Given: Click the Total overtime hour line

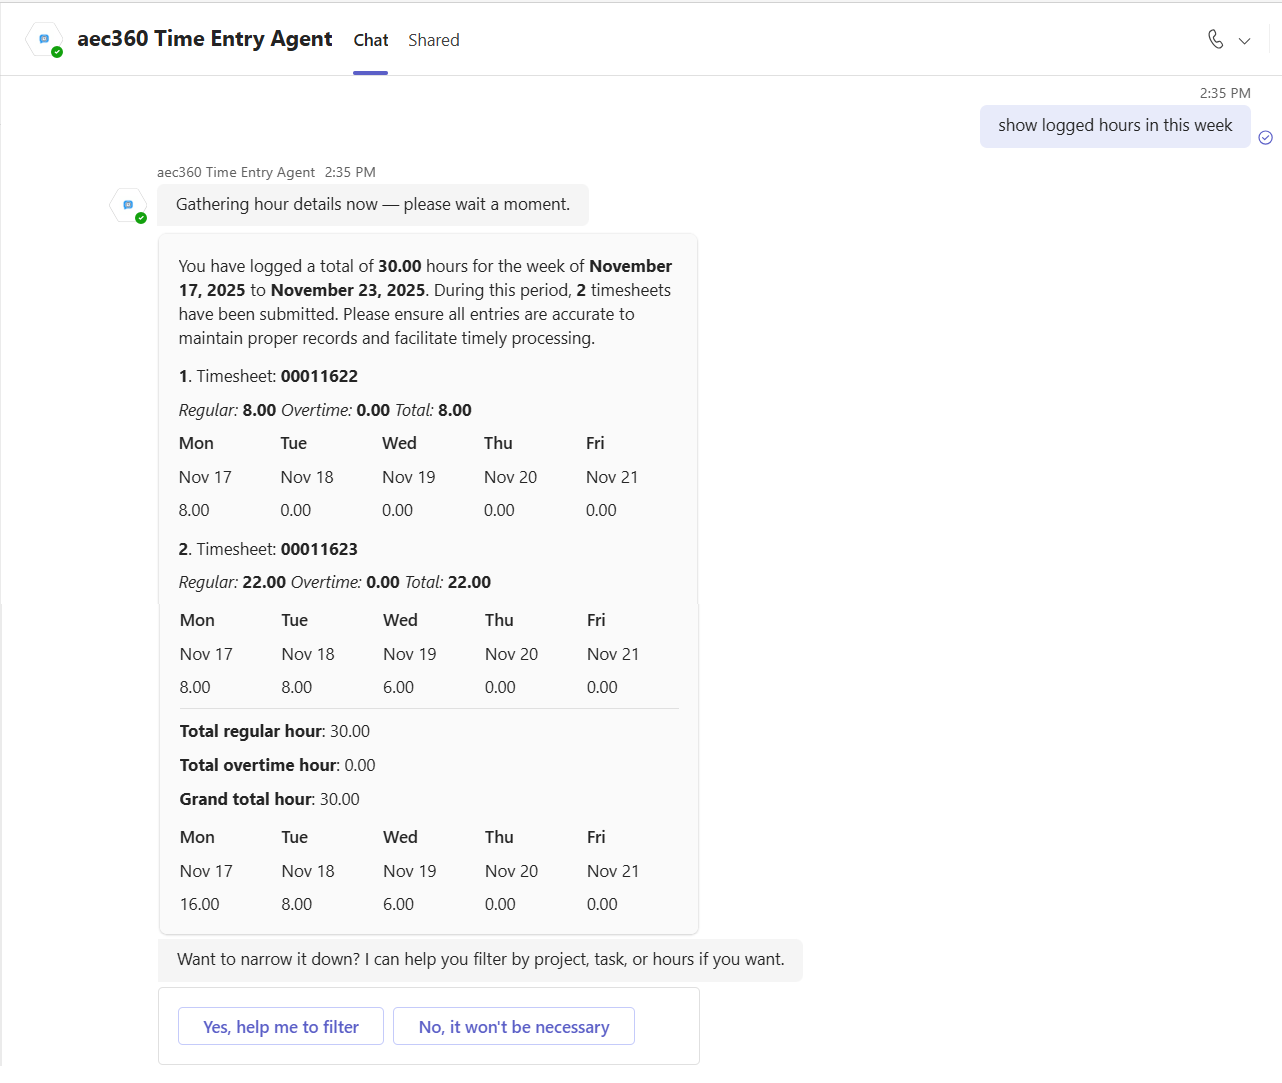Looking at the screenshot, I should pos(277,765).
